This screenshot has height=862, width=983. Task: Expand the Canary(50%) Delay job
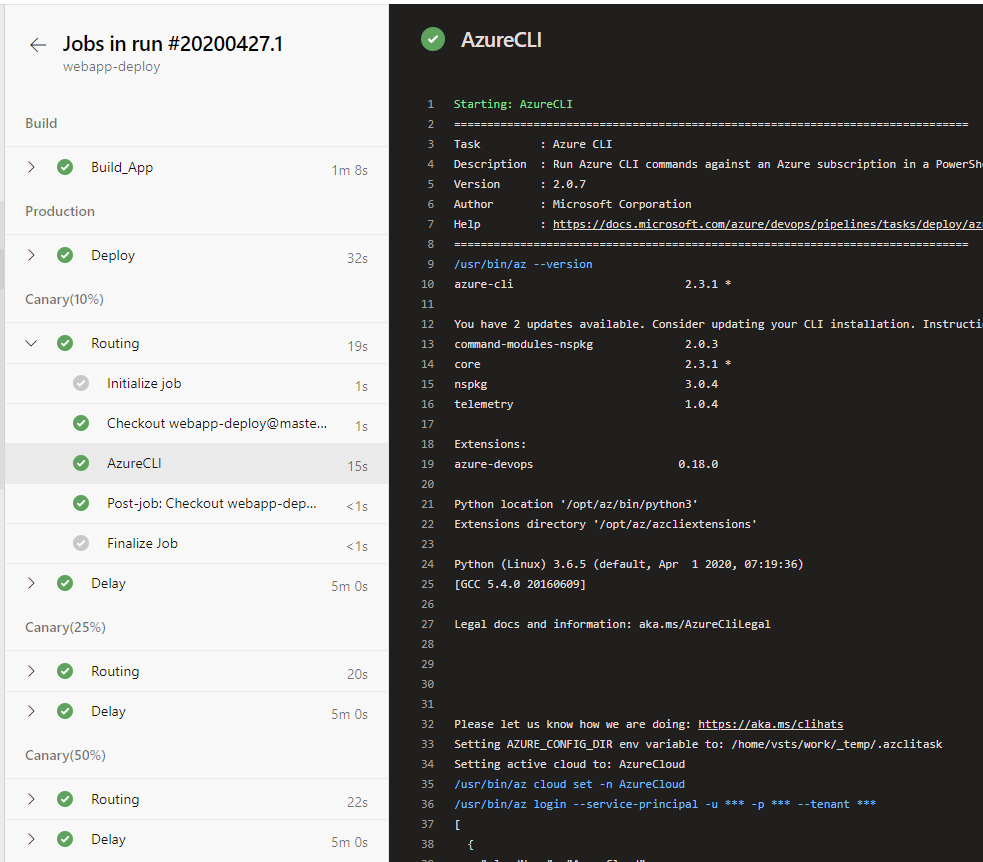(31, 839)
